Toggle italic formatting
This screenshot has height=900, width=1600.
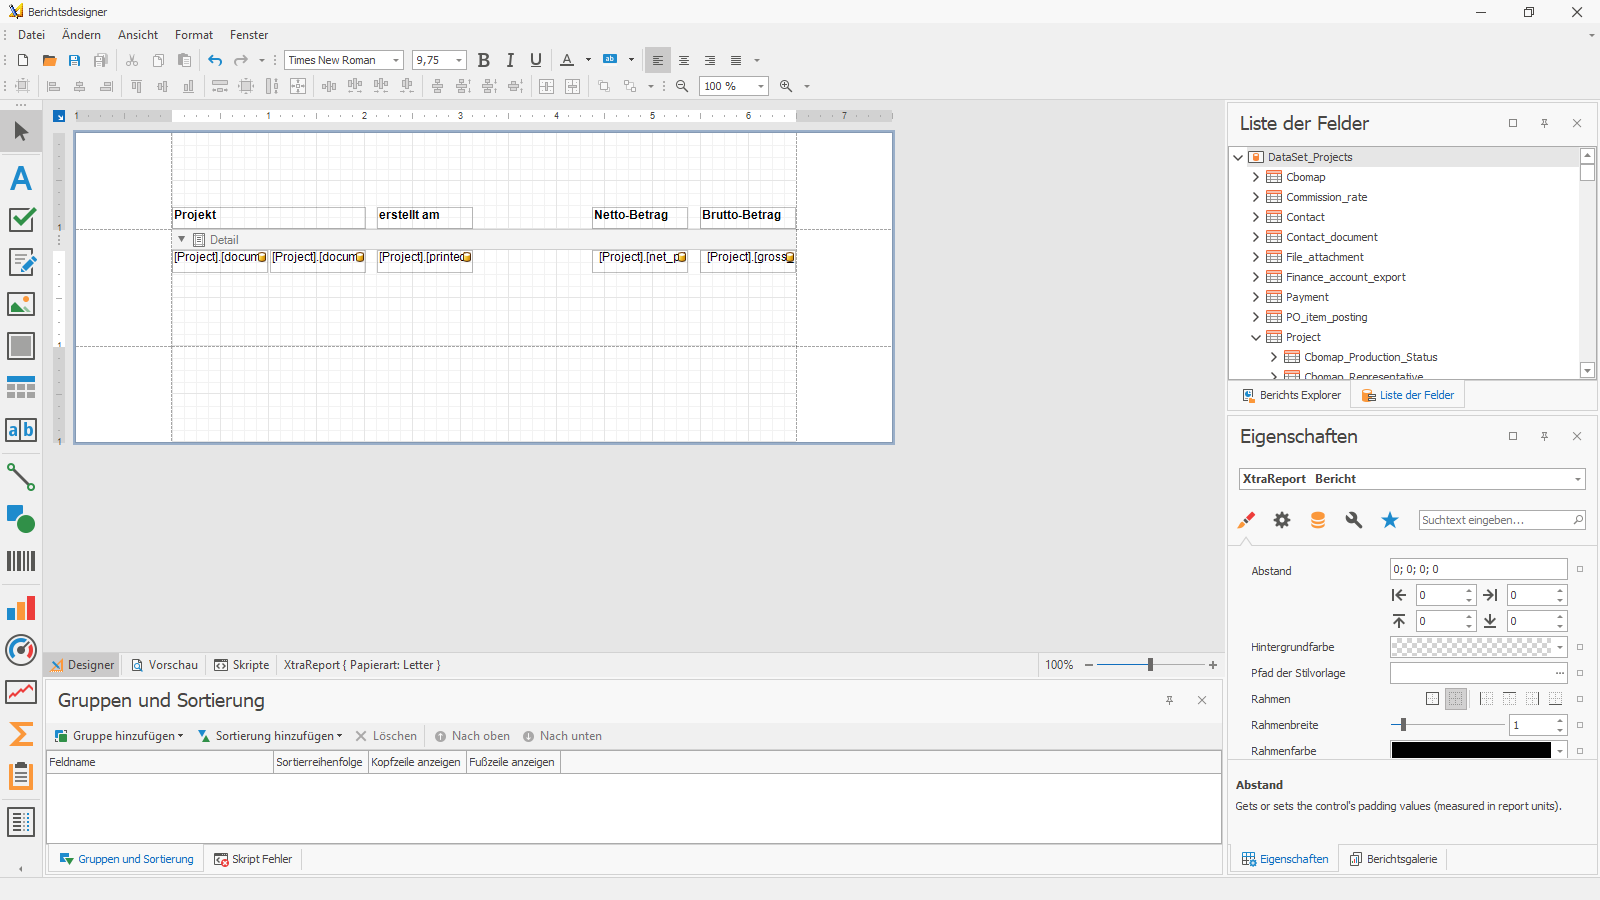(x=510, y=60)
